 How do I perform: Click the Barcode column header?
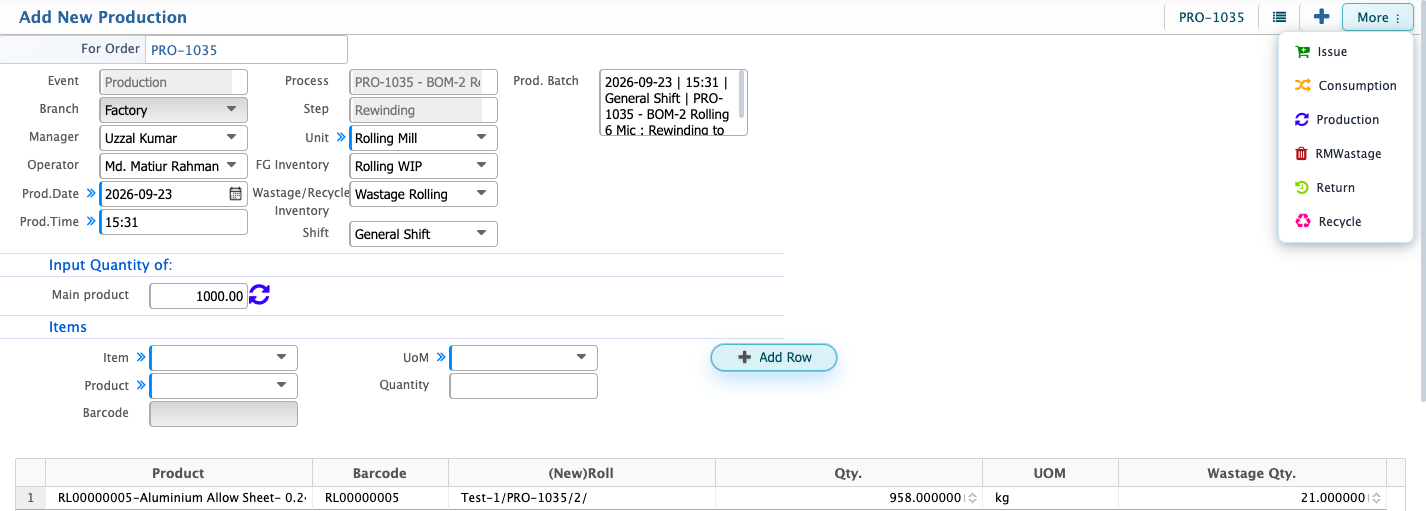click(380, 473)
